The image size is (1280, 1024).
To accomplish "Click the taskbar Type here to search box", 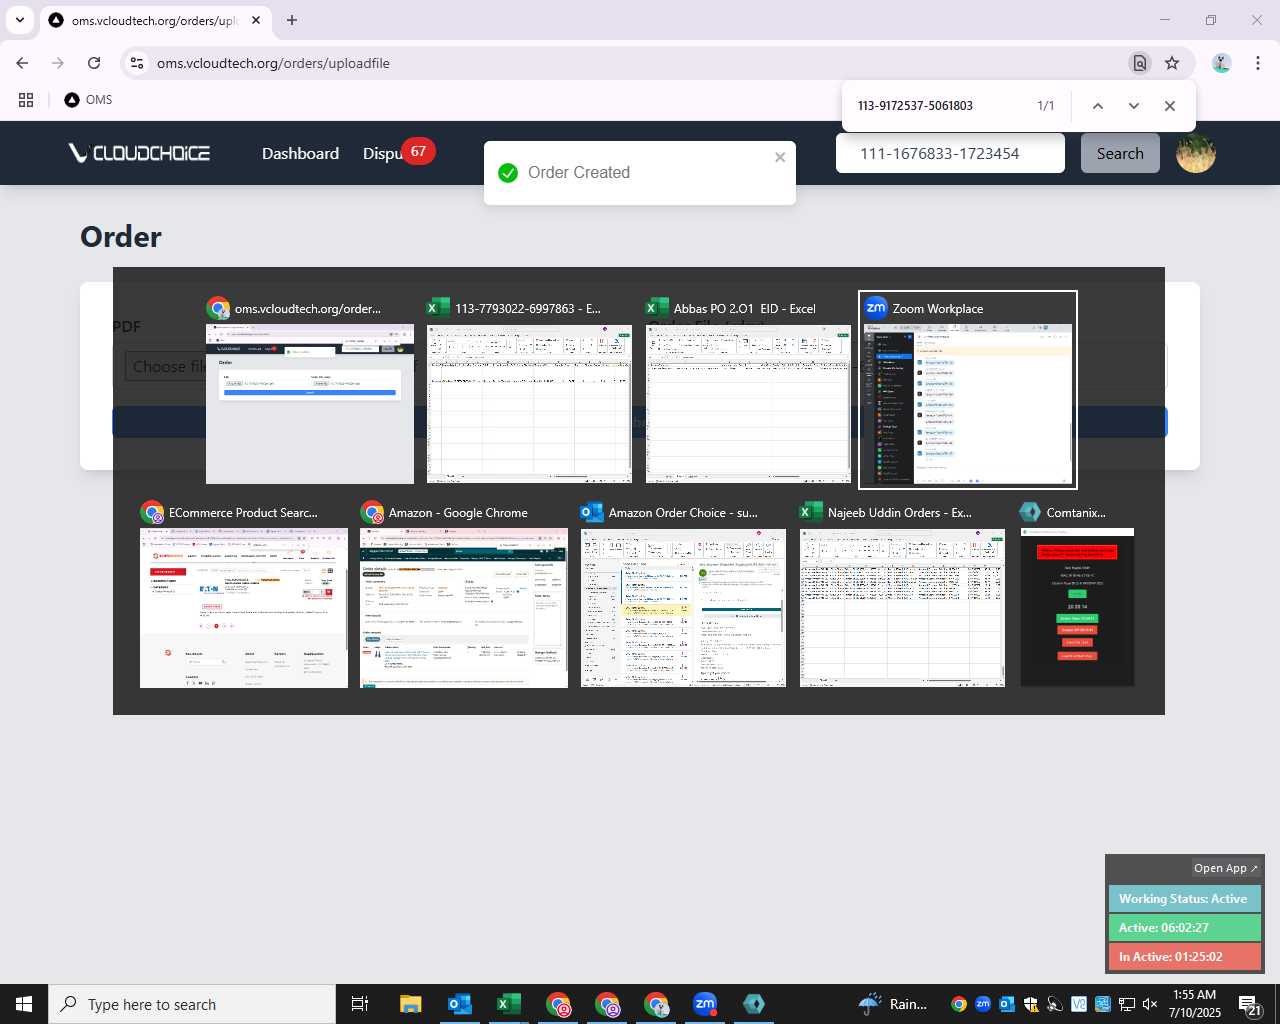I will (192, 1004).
